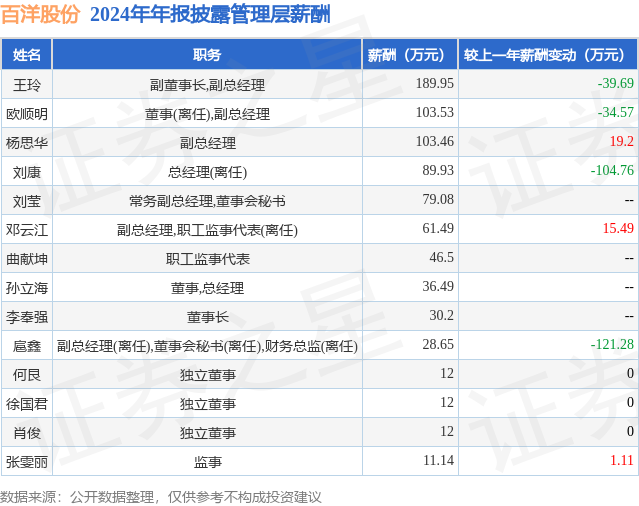Select position text 副总经理,职工监事代表(离任)
639x506 pixels.
(207, 230)
